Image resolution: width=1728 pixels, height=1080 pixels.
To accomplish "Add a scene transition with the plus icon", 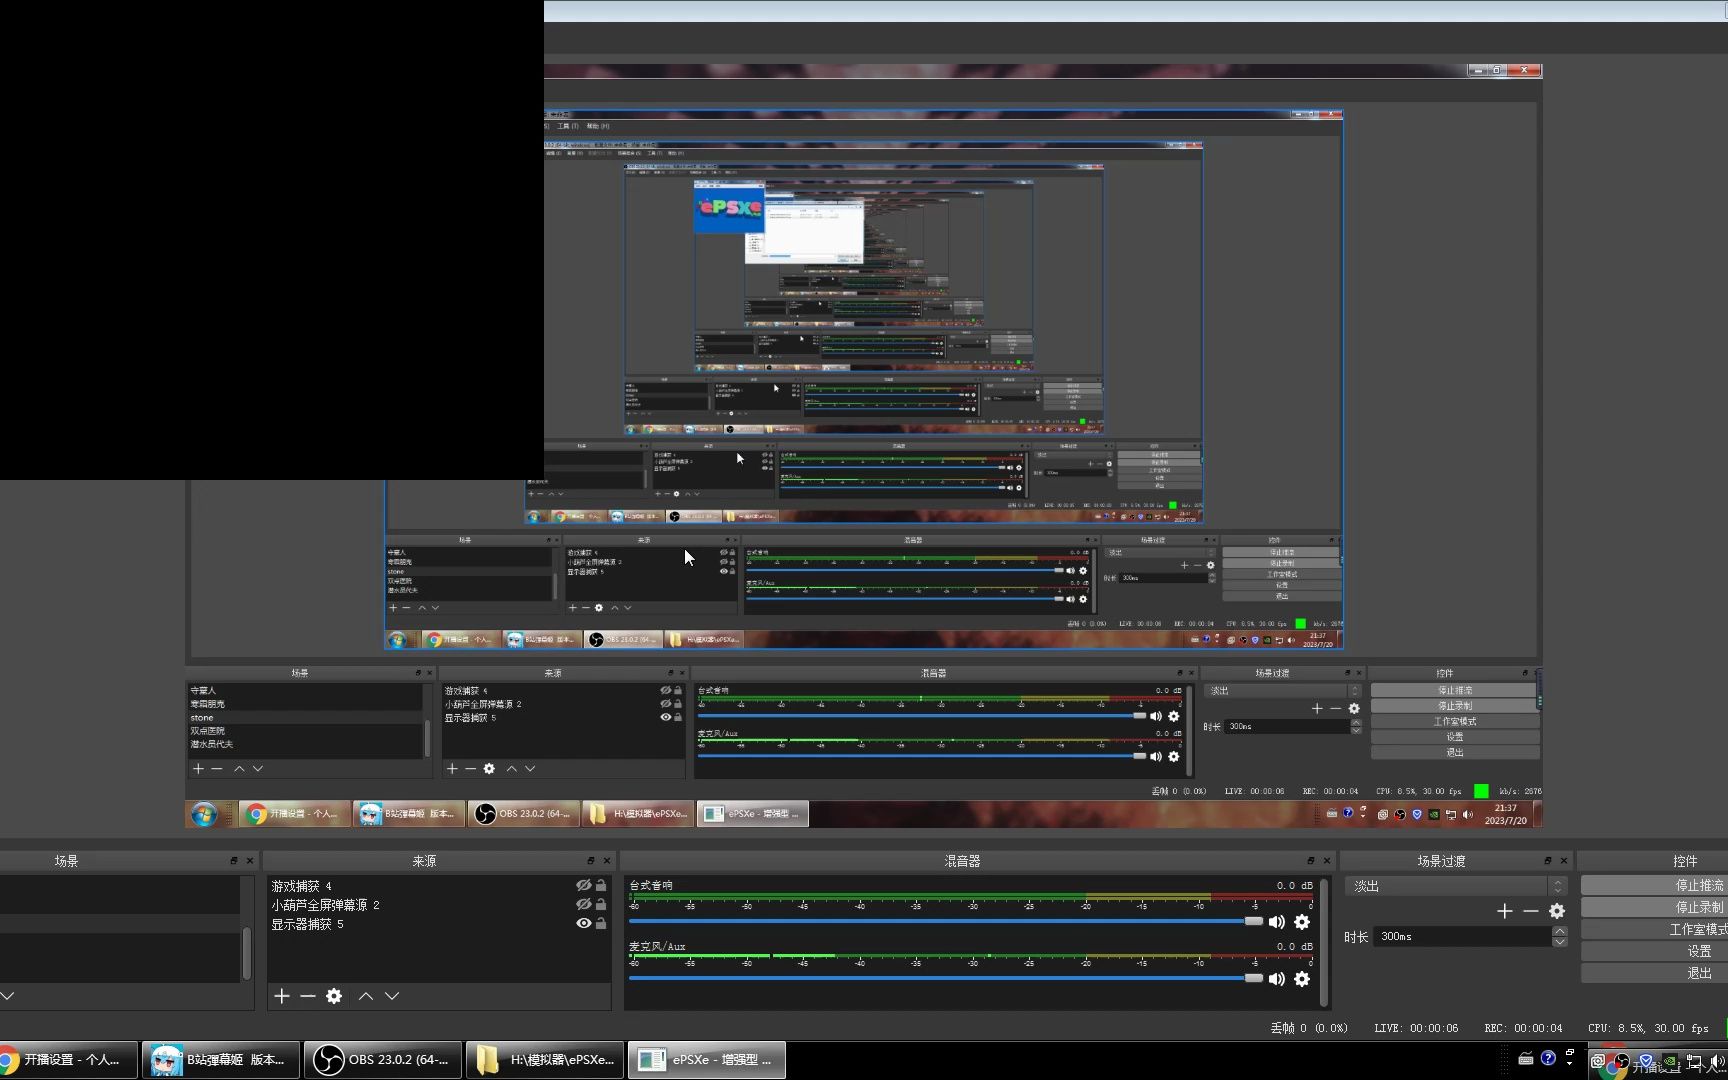I will (1505, 911).
